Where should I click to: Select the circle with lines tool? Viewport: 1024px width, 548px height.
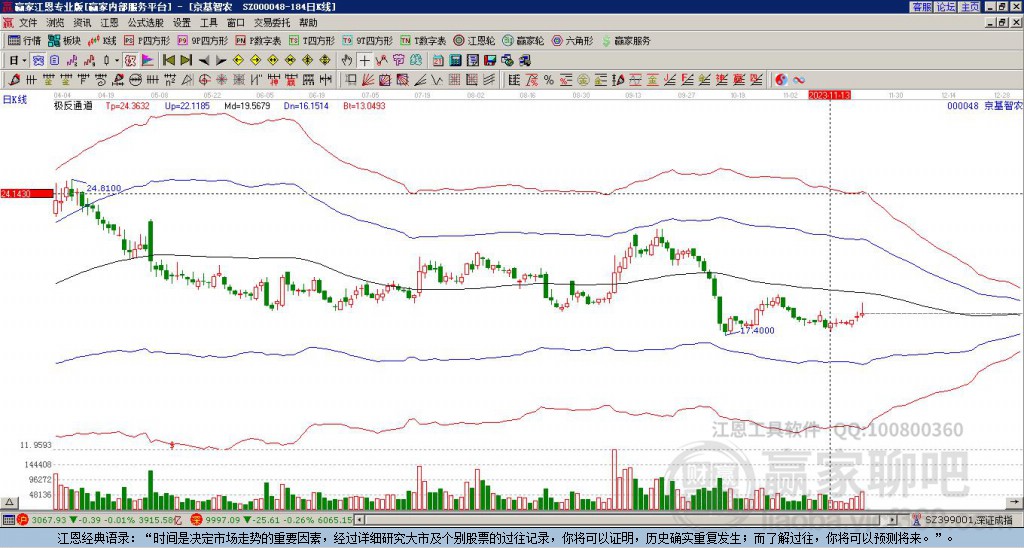[x=135, y=80]
